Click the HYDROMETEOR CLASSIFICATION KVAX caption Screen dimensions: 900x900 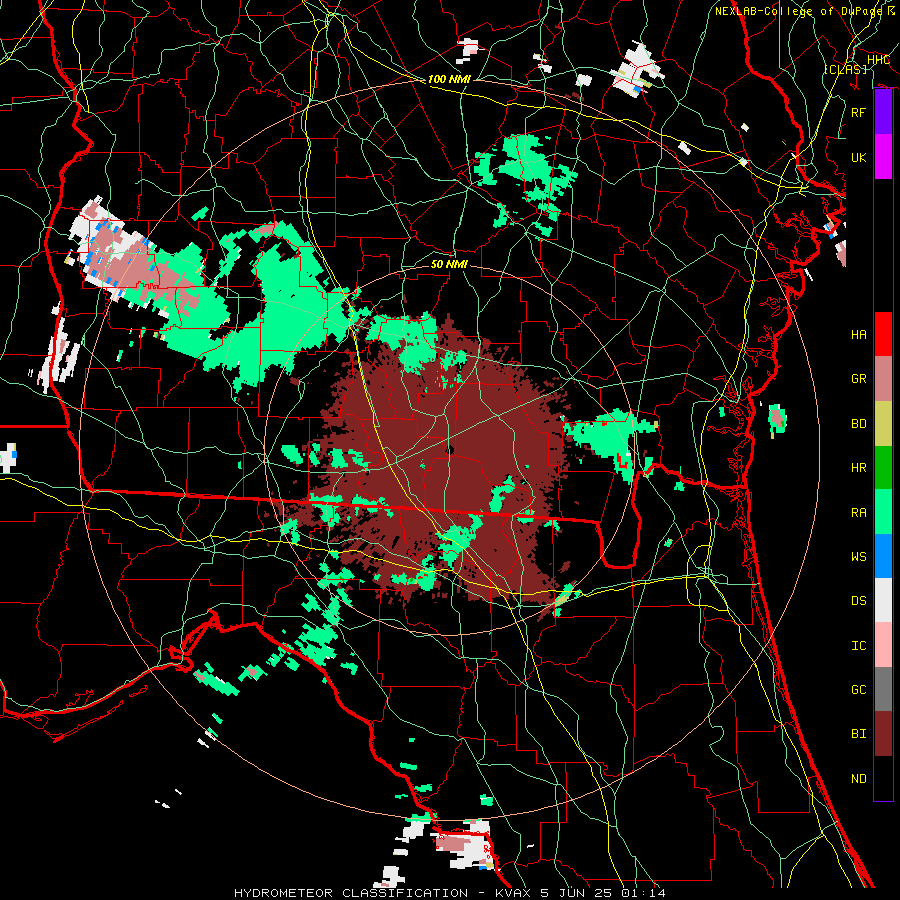pos(450,893)
